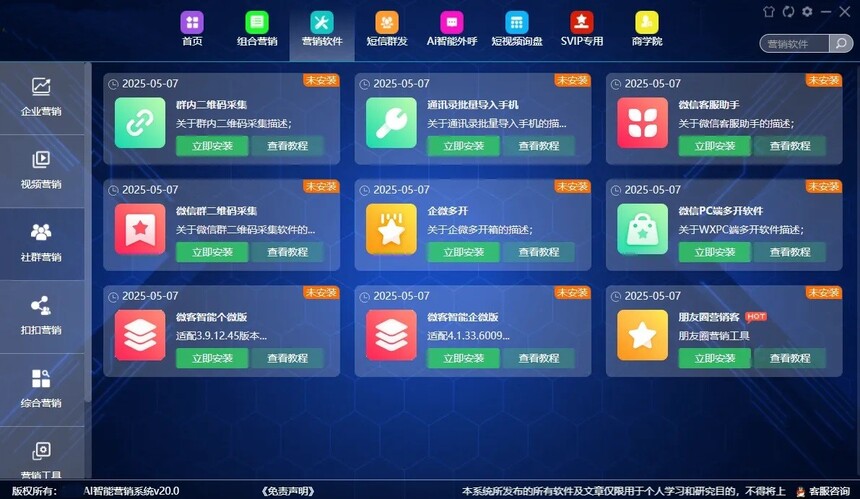This screenshot has height=499, width=860.
Task: Open the 商学院 yellow icon
Action: coord(647,23)
